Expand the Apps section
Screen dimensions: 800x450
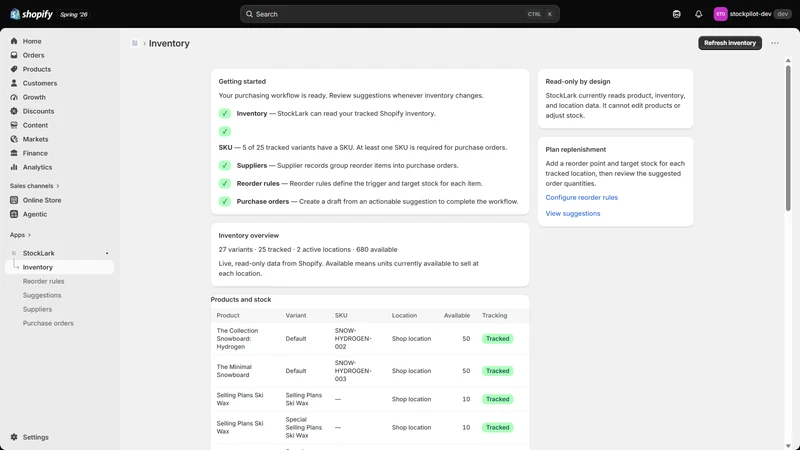(20, 235)
